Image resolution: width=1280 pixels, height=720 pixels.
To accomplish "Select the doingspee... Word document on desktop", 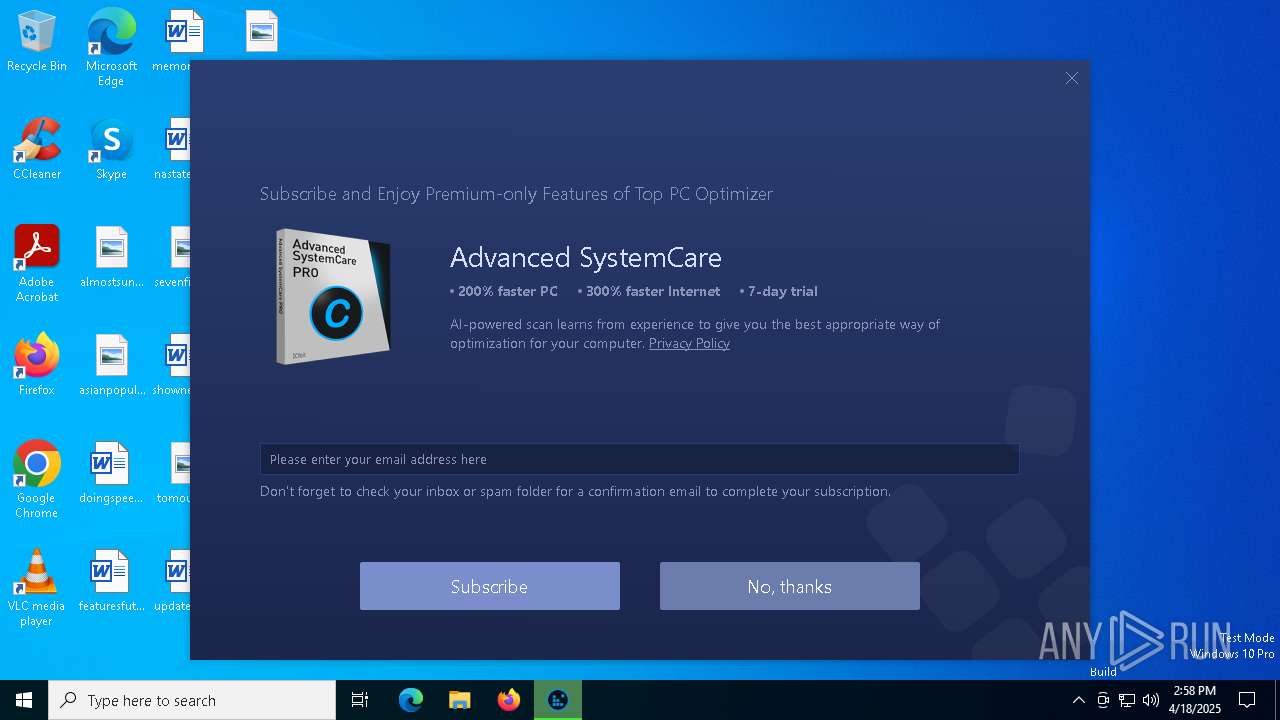I will (x=111, y=474).
